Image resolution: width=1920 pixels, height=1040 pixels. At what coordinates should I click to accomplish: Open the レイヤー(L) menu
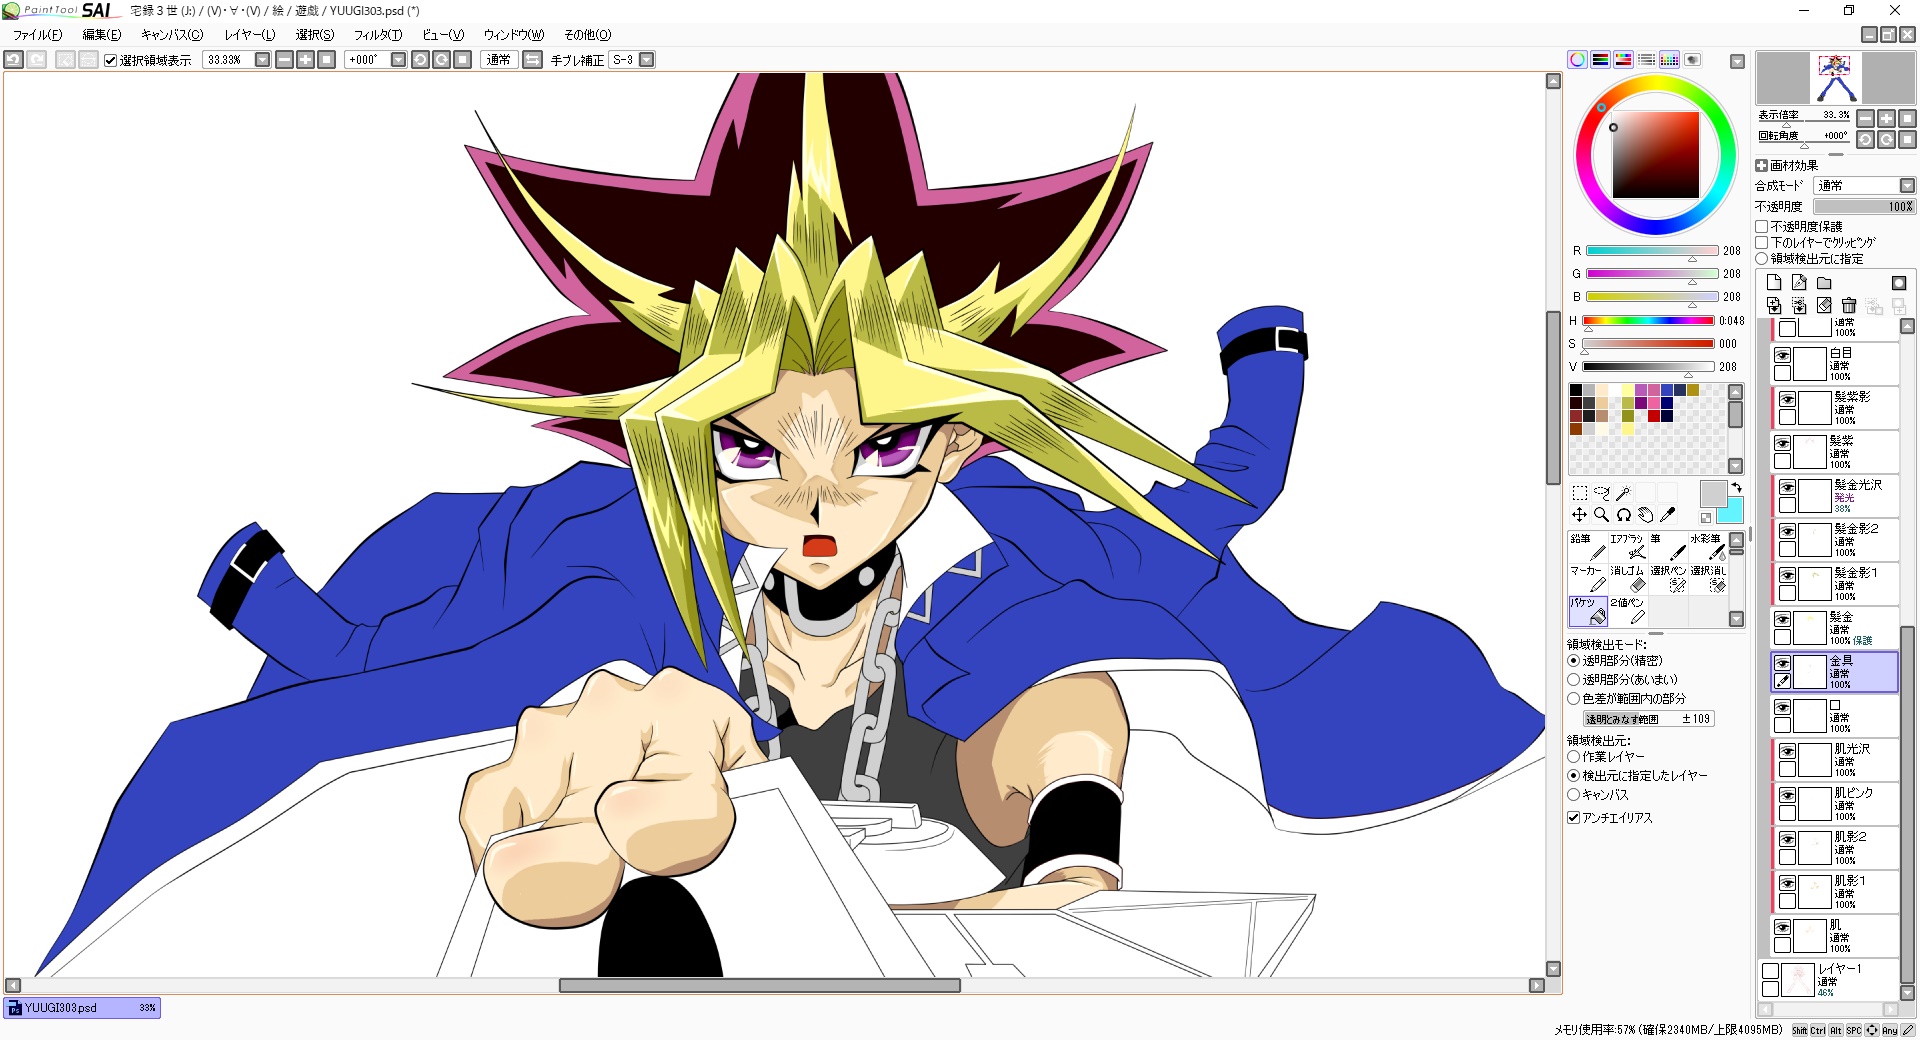[249, 35]
